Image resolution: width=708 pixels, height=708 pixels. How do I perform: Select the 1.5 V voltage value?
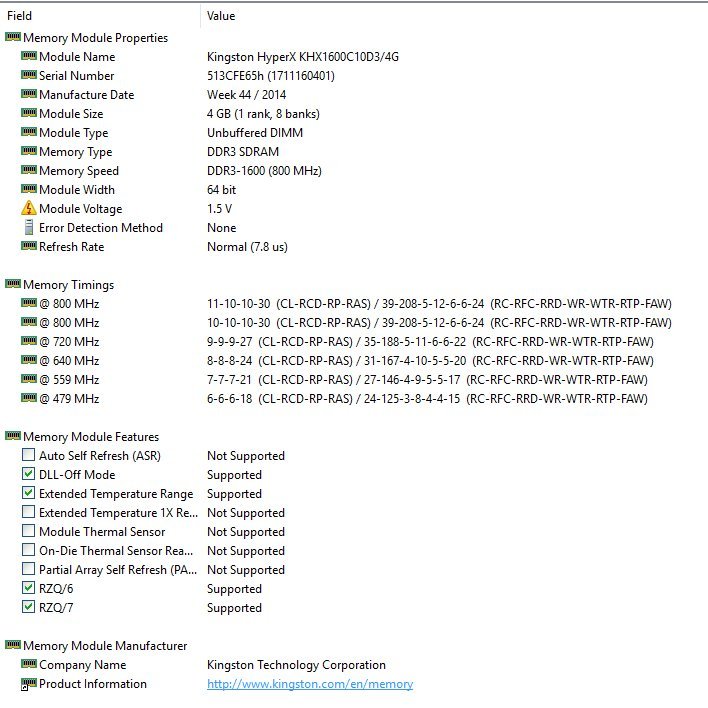[x=219, y=209]
